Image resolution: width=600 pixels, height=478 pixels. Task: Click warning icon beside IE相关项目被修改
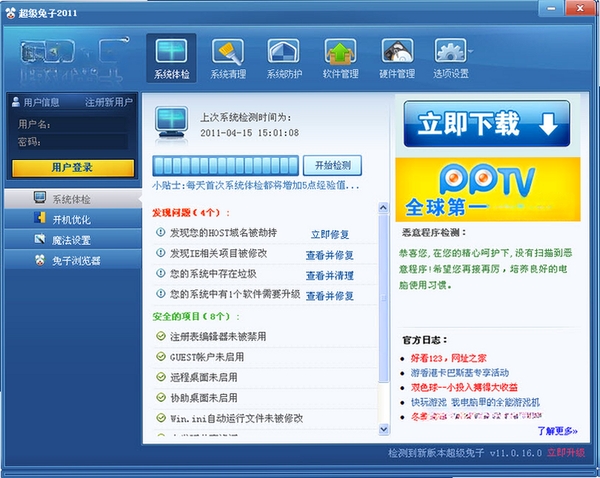[161, 253]
